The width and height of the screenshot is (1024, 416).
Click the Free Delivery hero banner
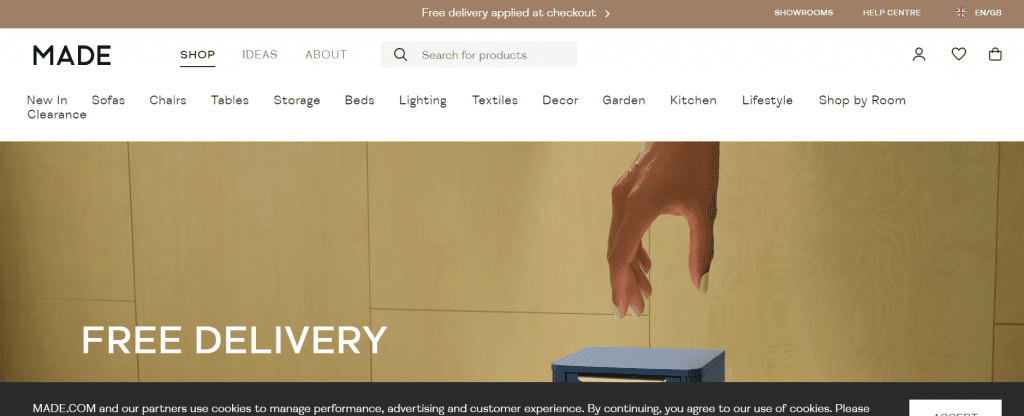(x=512, y=262)
